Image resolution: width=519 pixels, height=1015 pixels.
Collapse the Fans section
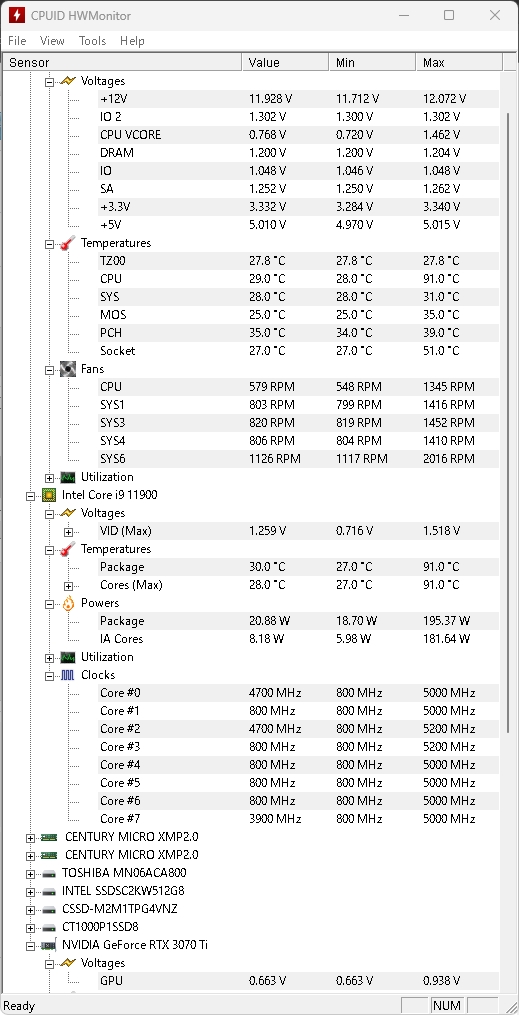pyautogui.click(x=49, y=370)
